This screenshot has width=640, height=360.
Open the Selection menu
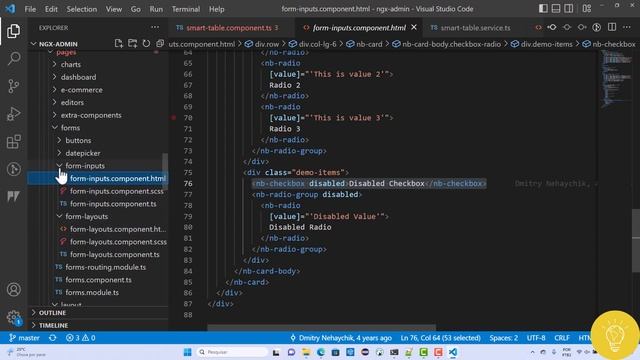pos(82,9)
